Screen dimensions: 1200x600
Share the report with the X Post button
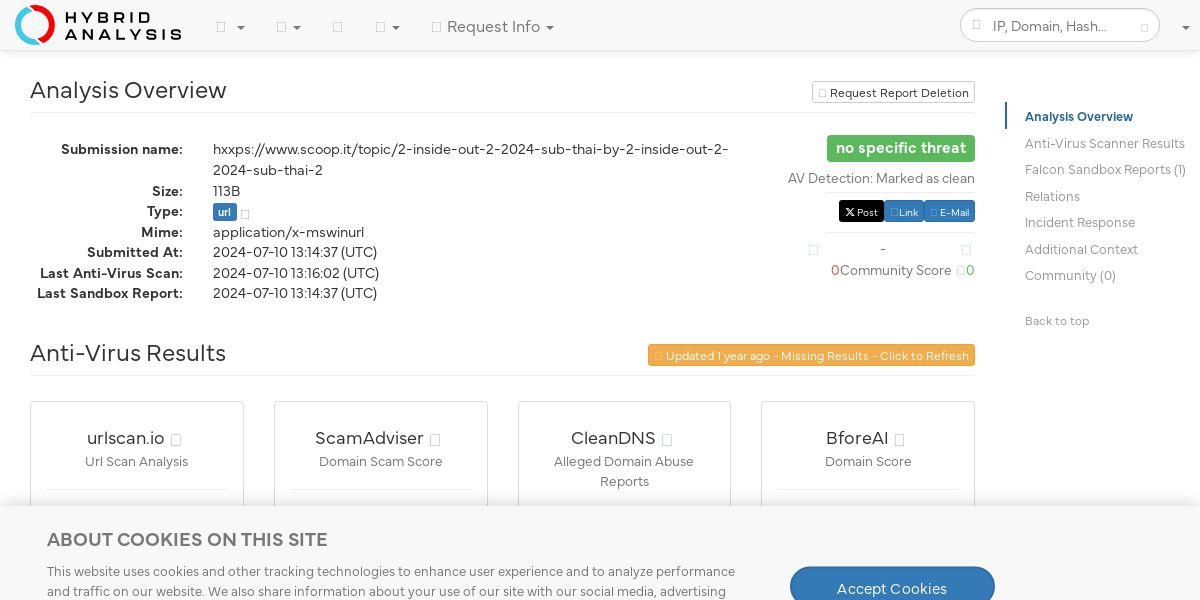[x=861, y=212]
